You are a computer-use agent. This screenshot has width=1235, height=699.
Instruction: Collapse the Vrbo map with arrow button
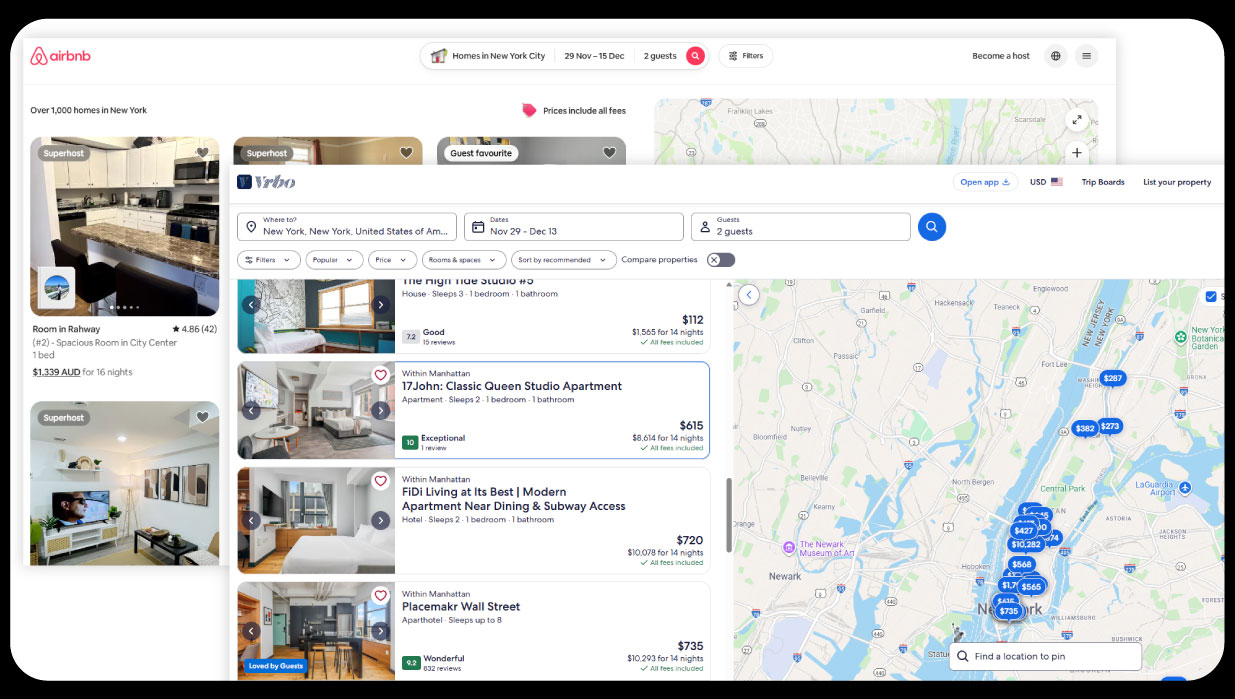(749, 294)
